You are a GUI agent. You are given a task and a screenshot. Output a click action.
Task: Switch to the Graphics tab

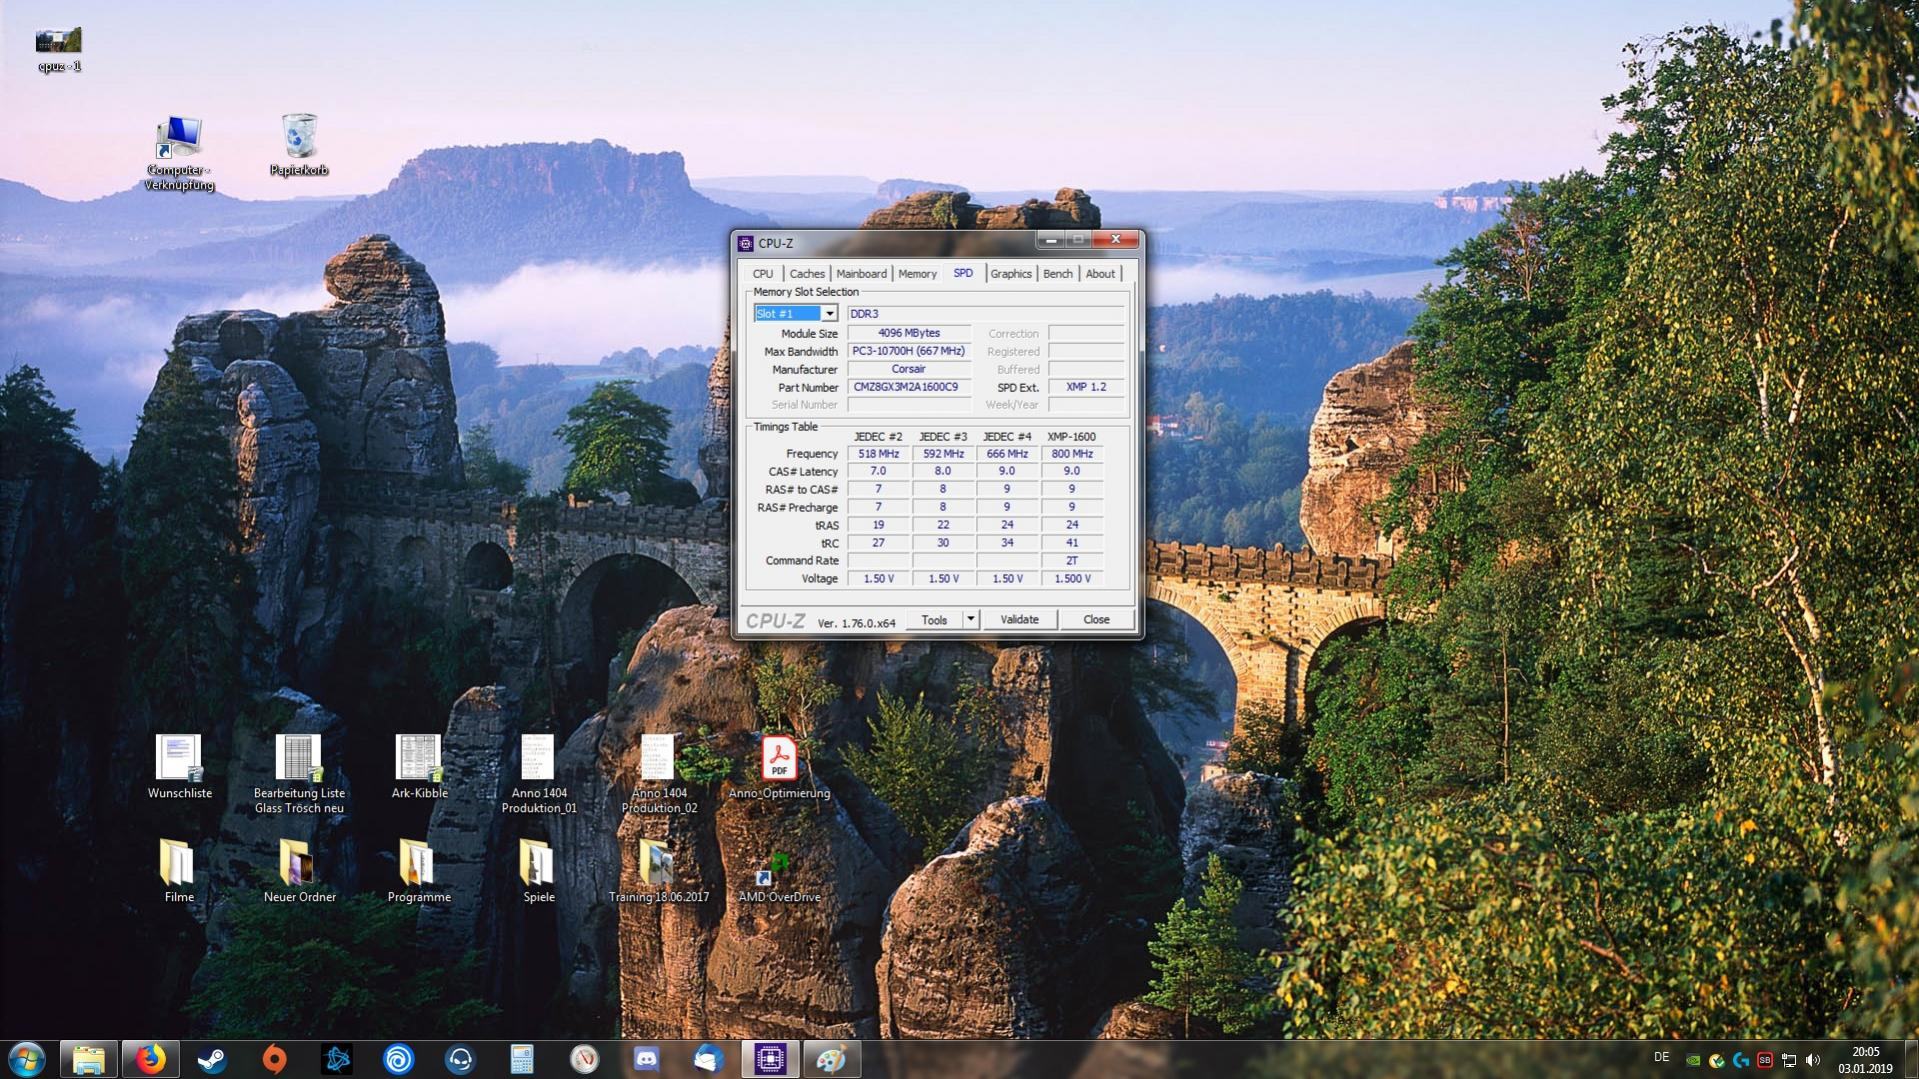pos(1011,274)
